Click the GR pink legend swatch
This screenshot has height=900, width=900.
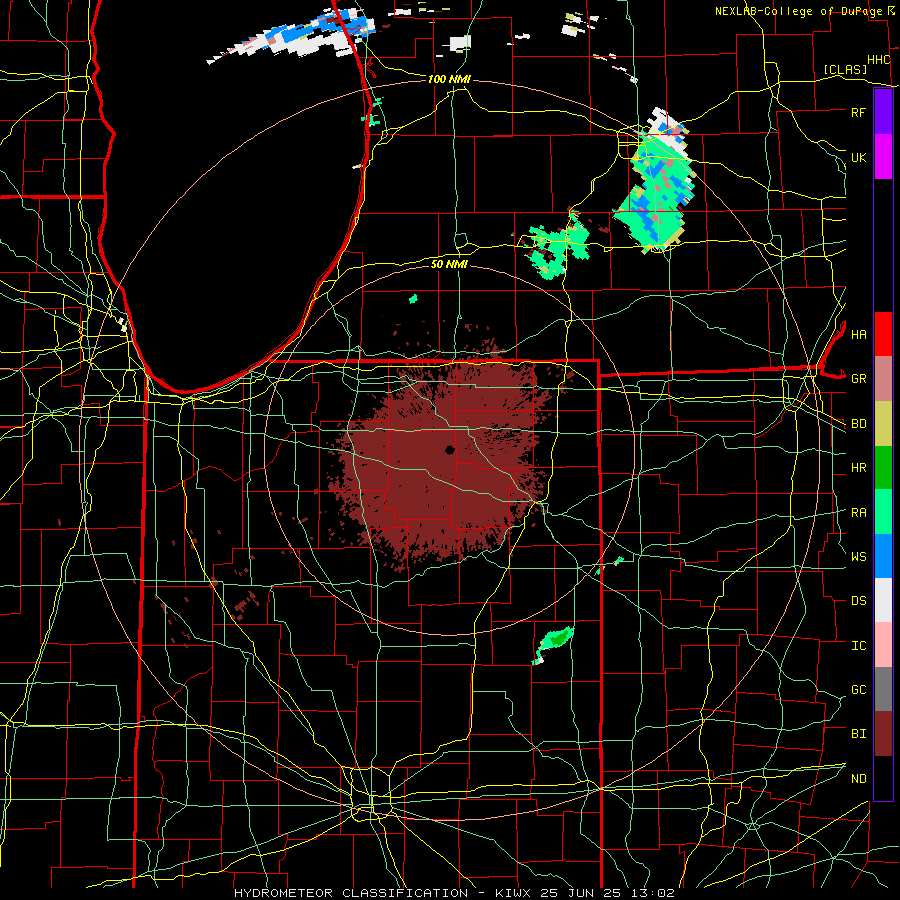pos(883,378)
